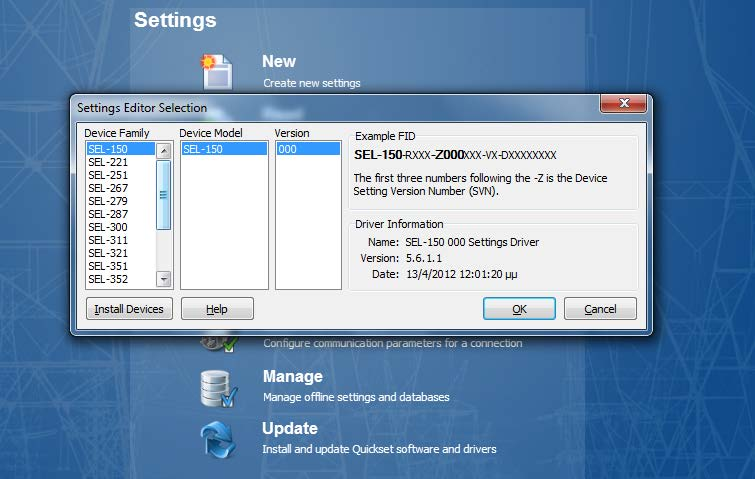This screenshot has height=479, width=755.
Task: Cancel the Settings Editor Selection dialog
Action: pos(600,309)
